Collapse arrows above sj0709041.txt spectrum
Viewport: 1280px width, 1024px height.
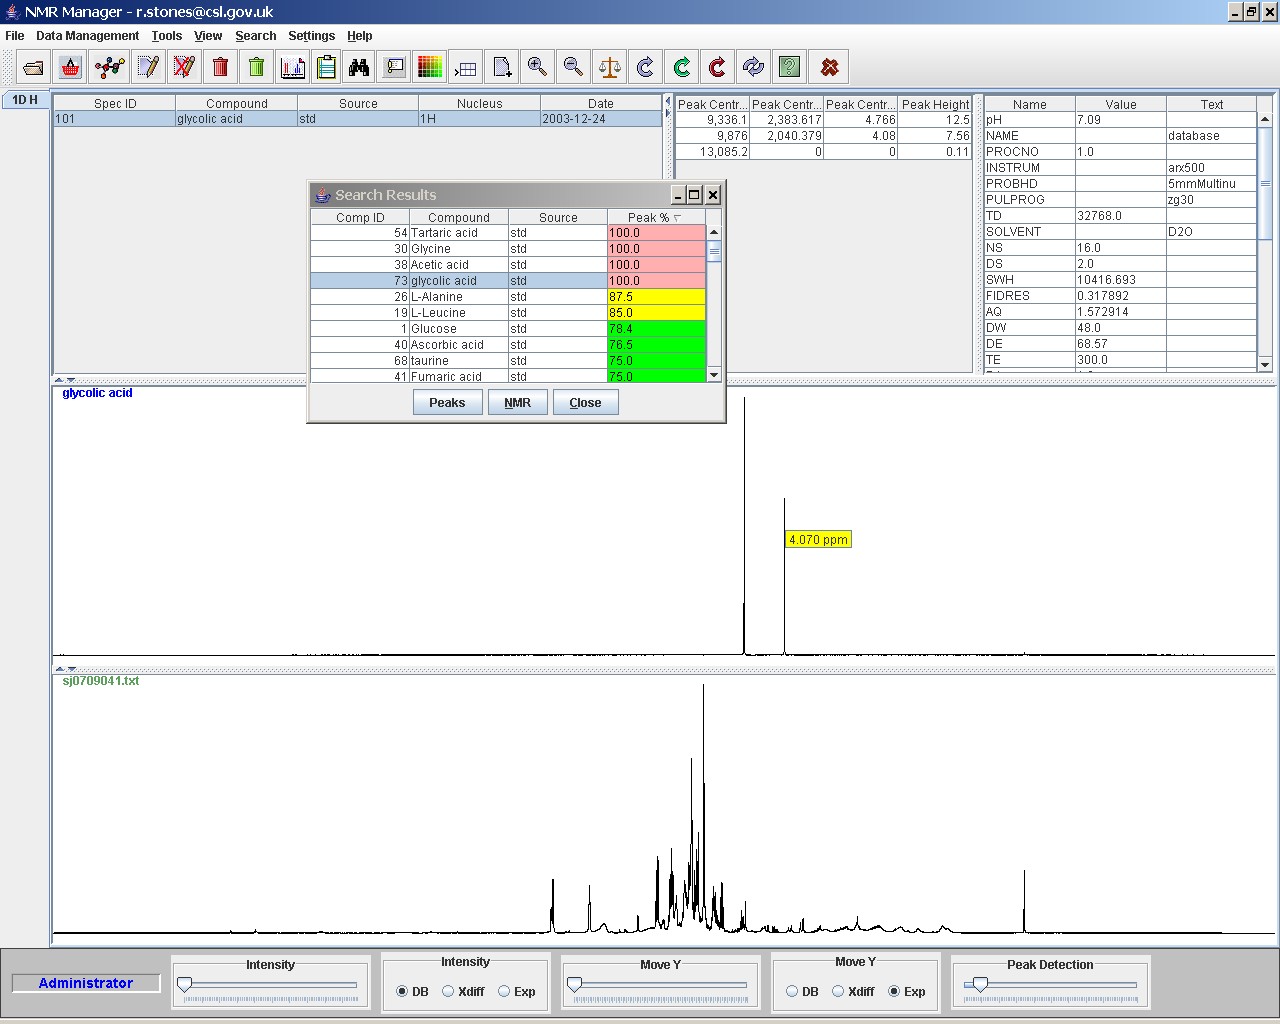click(x=64, y=668)
